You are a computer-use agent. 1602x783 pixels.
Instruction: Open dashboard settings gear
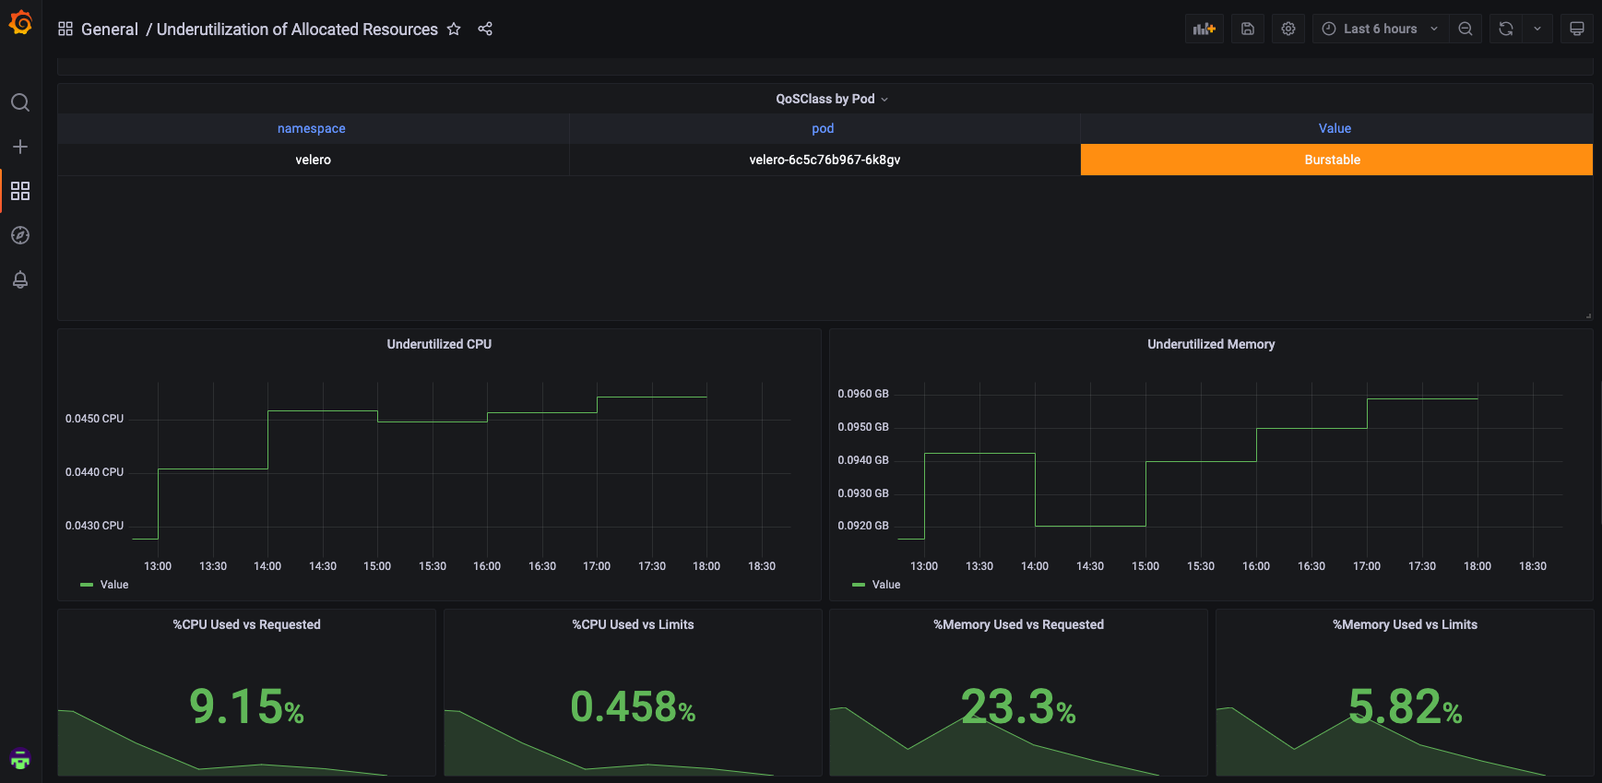tap(1288, 29)
